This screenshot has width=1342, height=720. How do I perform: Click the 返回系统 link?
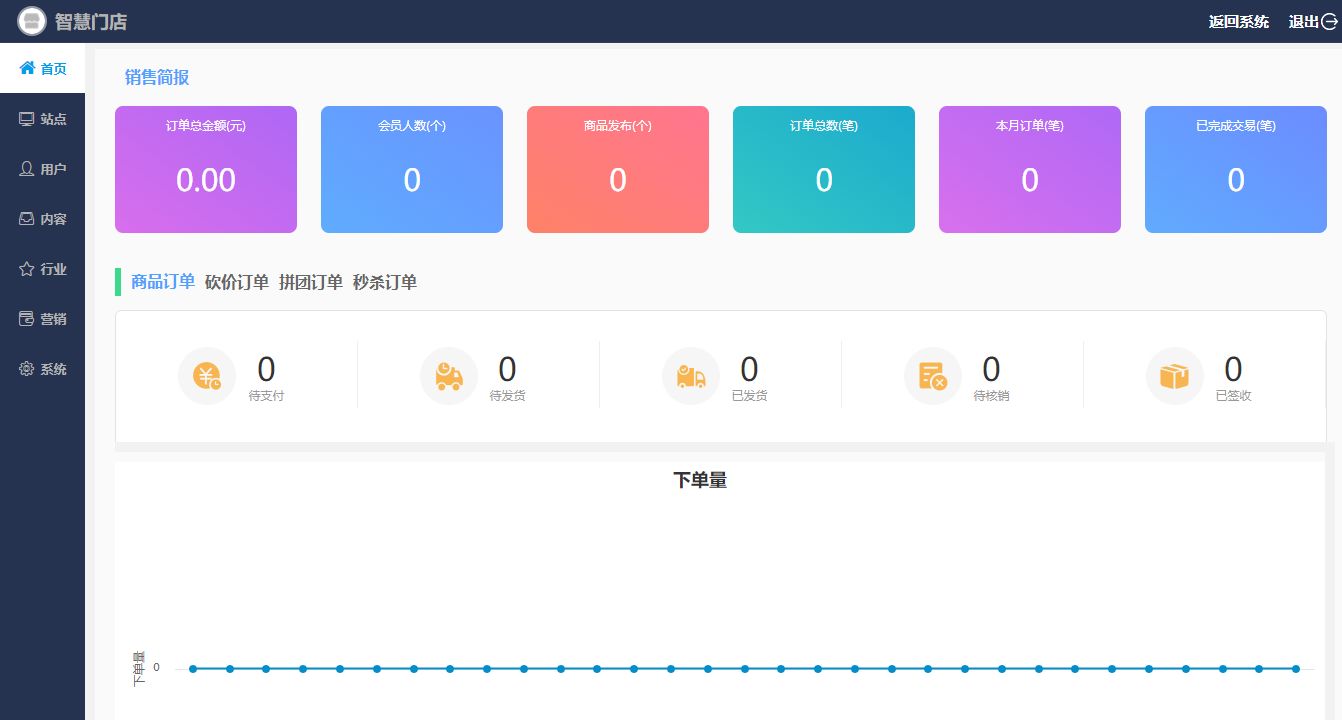pos(1239,22)
